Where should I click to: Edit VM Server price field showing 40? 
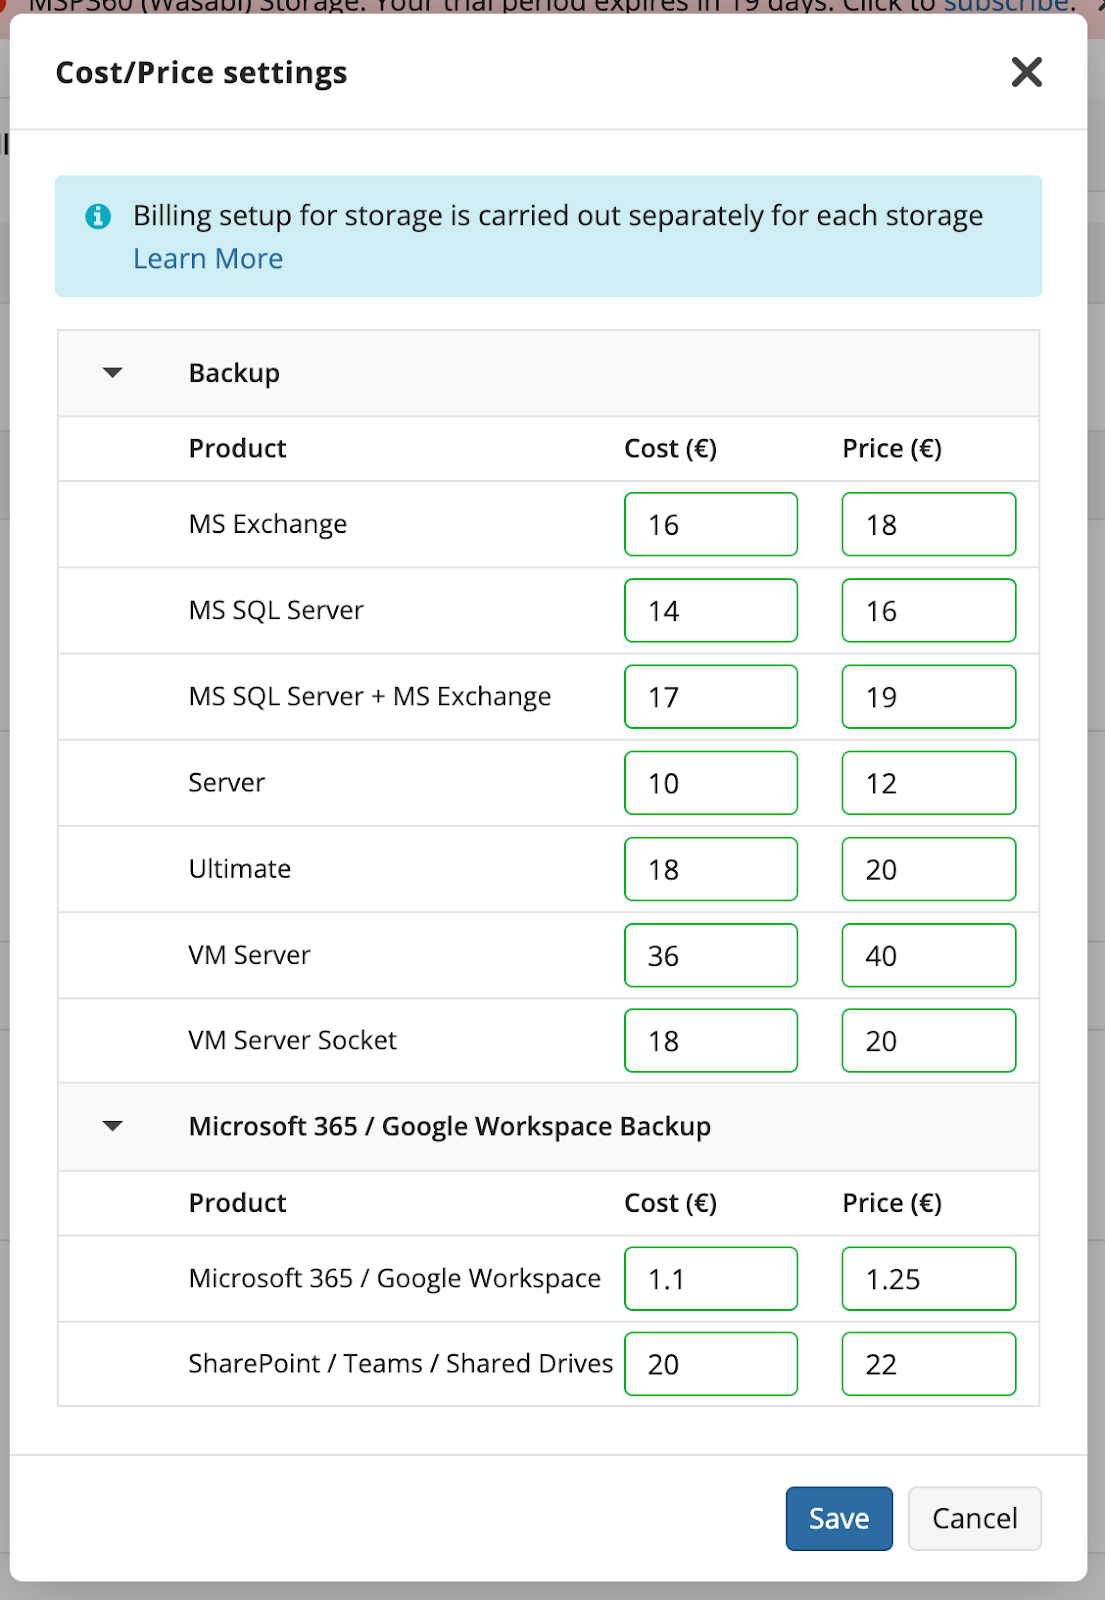tap(929, 955)
